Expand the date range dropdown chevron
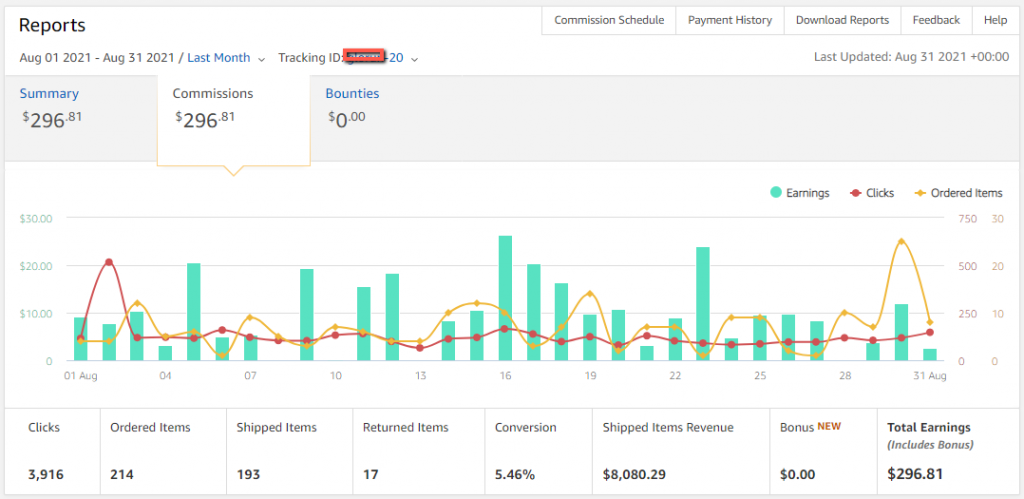Viewport: 1024px width, 499px height. pos(261,59)
